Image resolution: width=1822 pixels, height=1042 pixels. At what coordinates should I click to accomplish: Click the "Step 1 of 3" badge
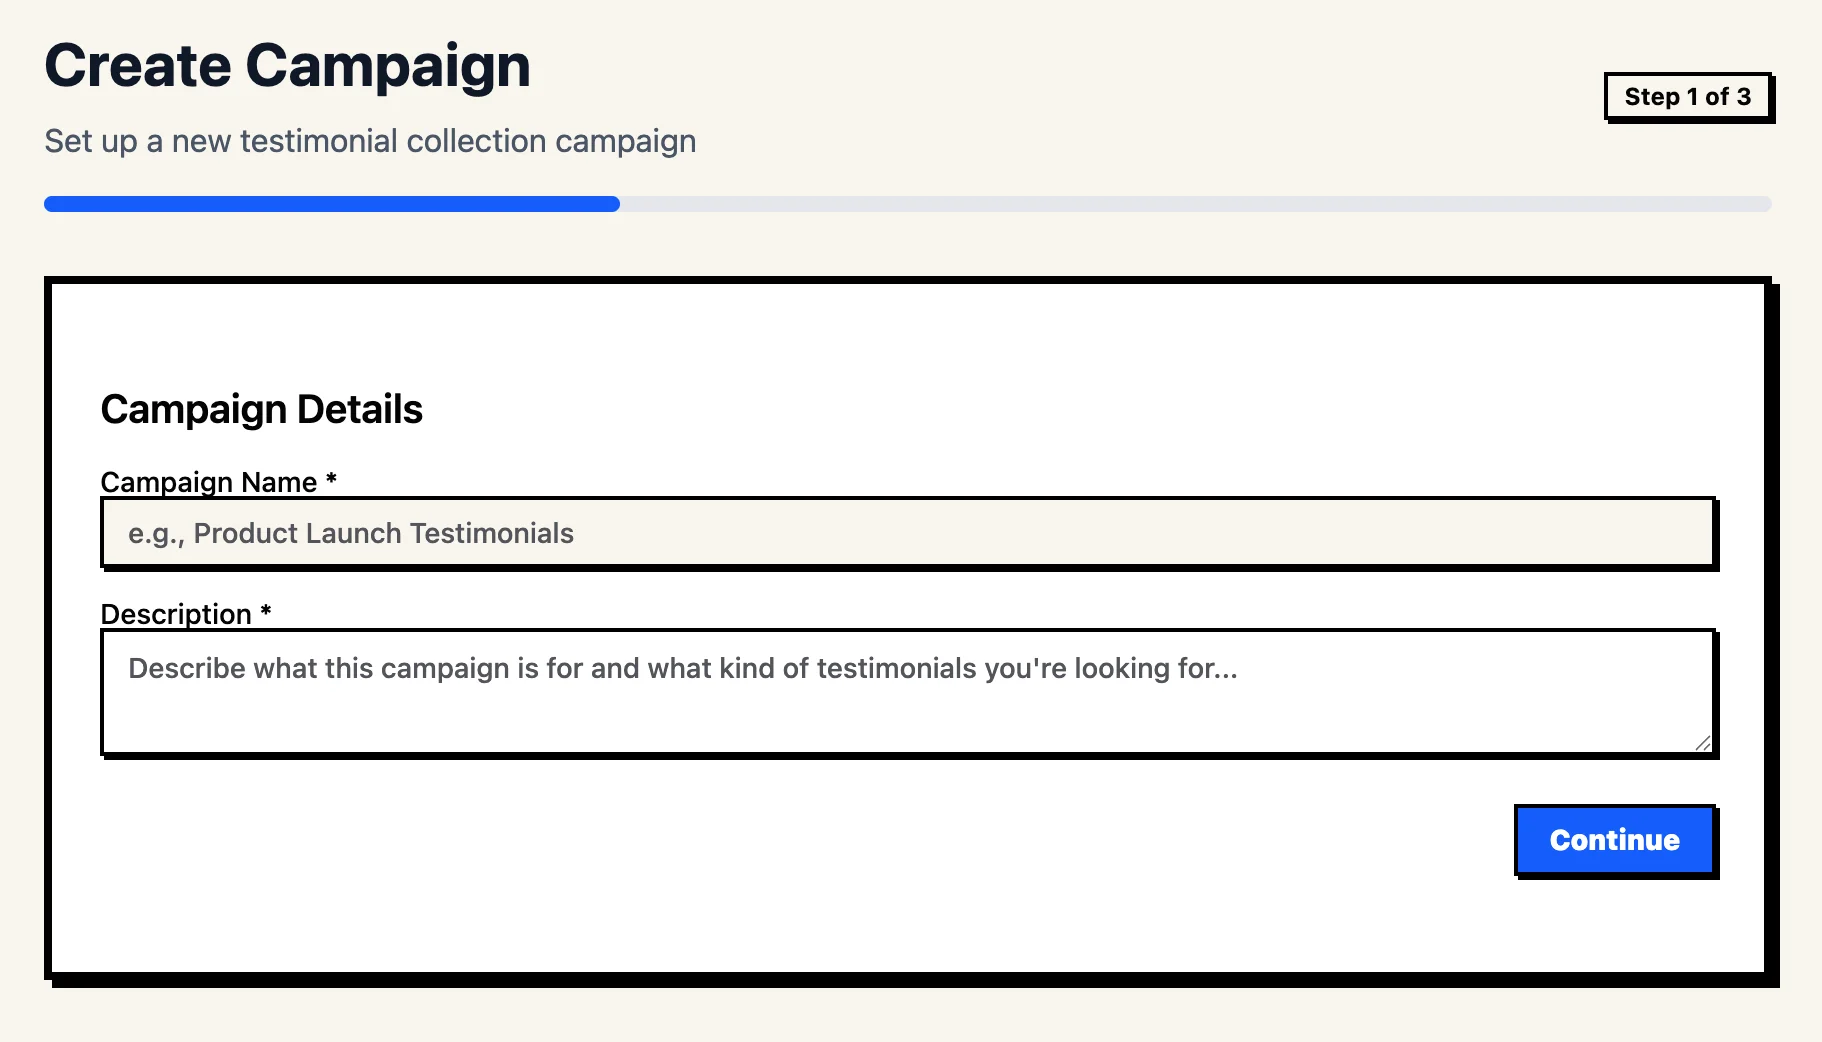click(x=1687, y=97)
